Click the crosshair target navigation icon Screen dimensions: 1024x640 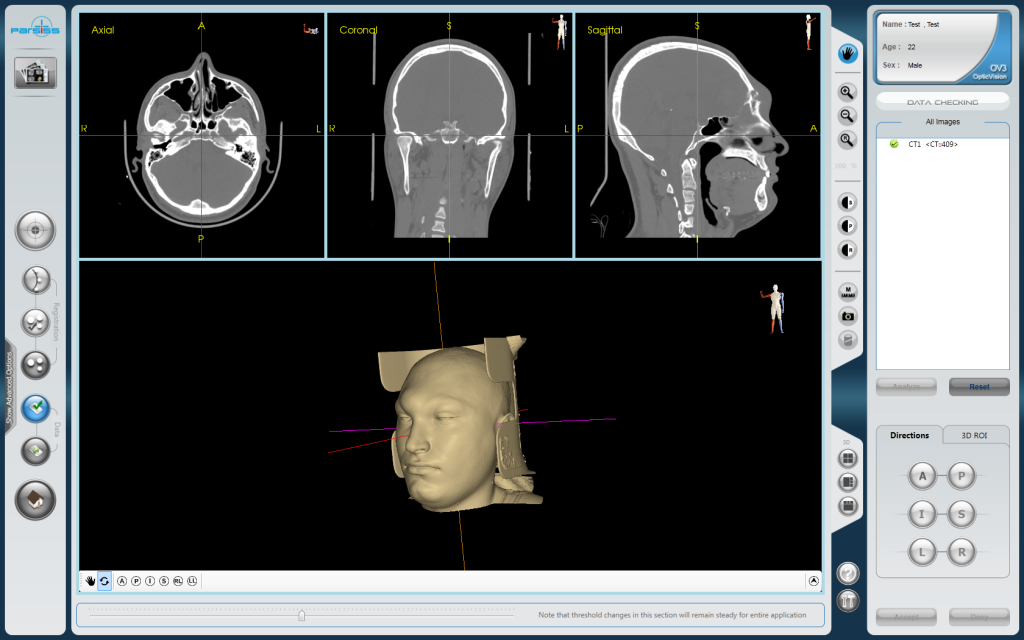(35, 230)
